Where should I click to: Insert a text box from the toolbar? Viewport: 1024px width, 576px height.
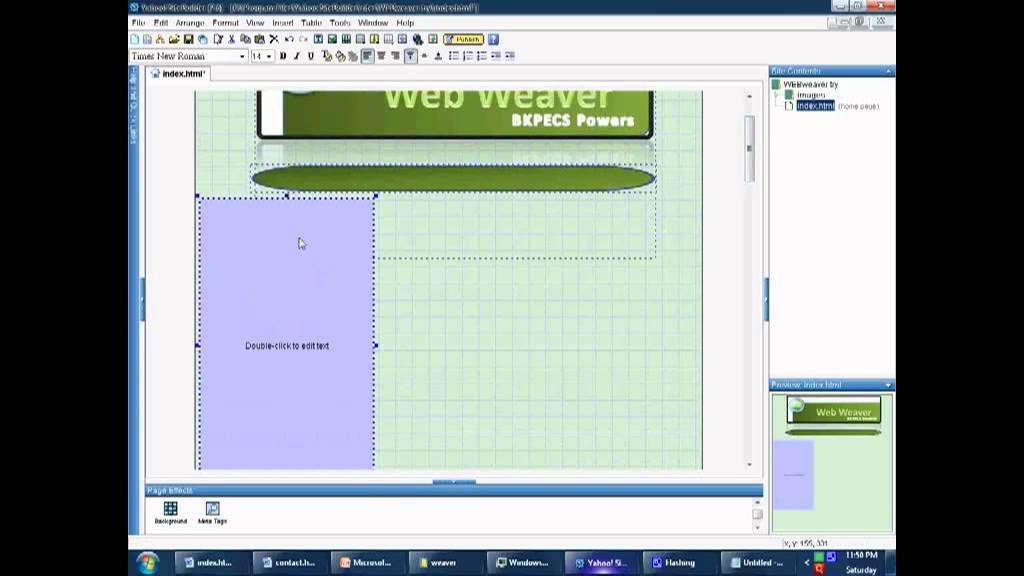pos(319,39)
